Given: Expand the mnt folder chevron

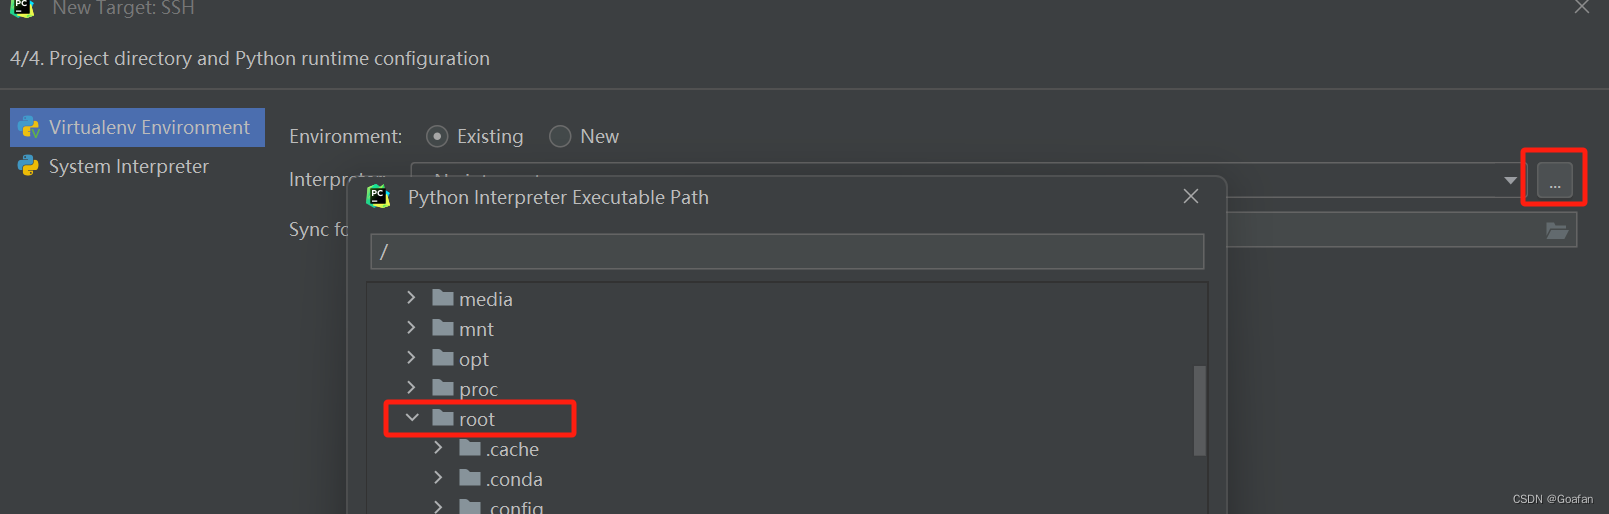Looking at the screenshot, I should pyautogui.click(x=411, y=328).
